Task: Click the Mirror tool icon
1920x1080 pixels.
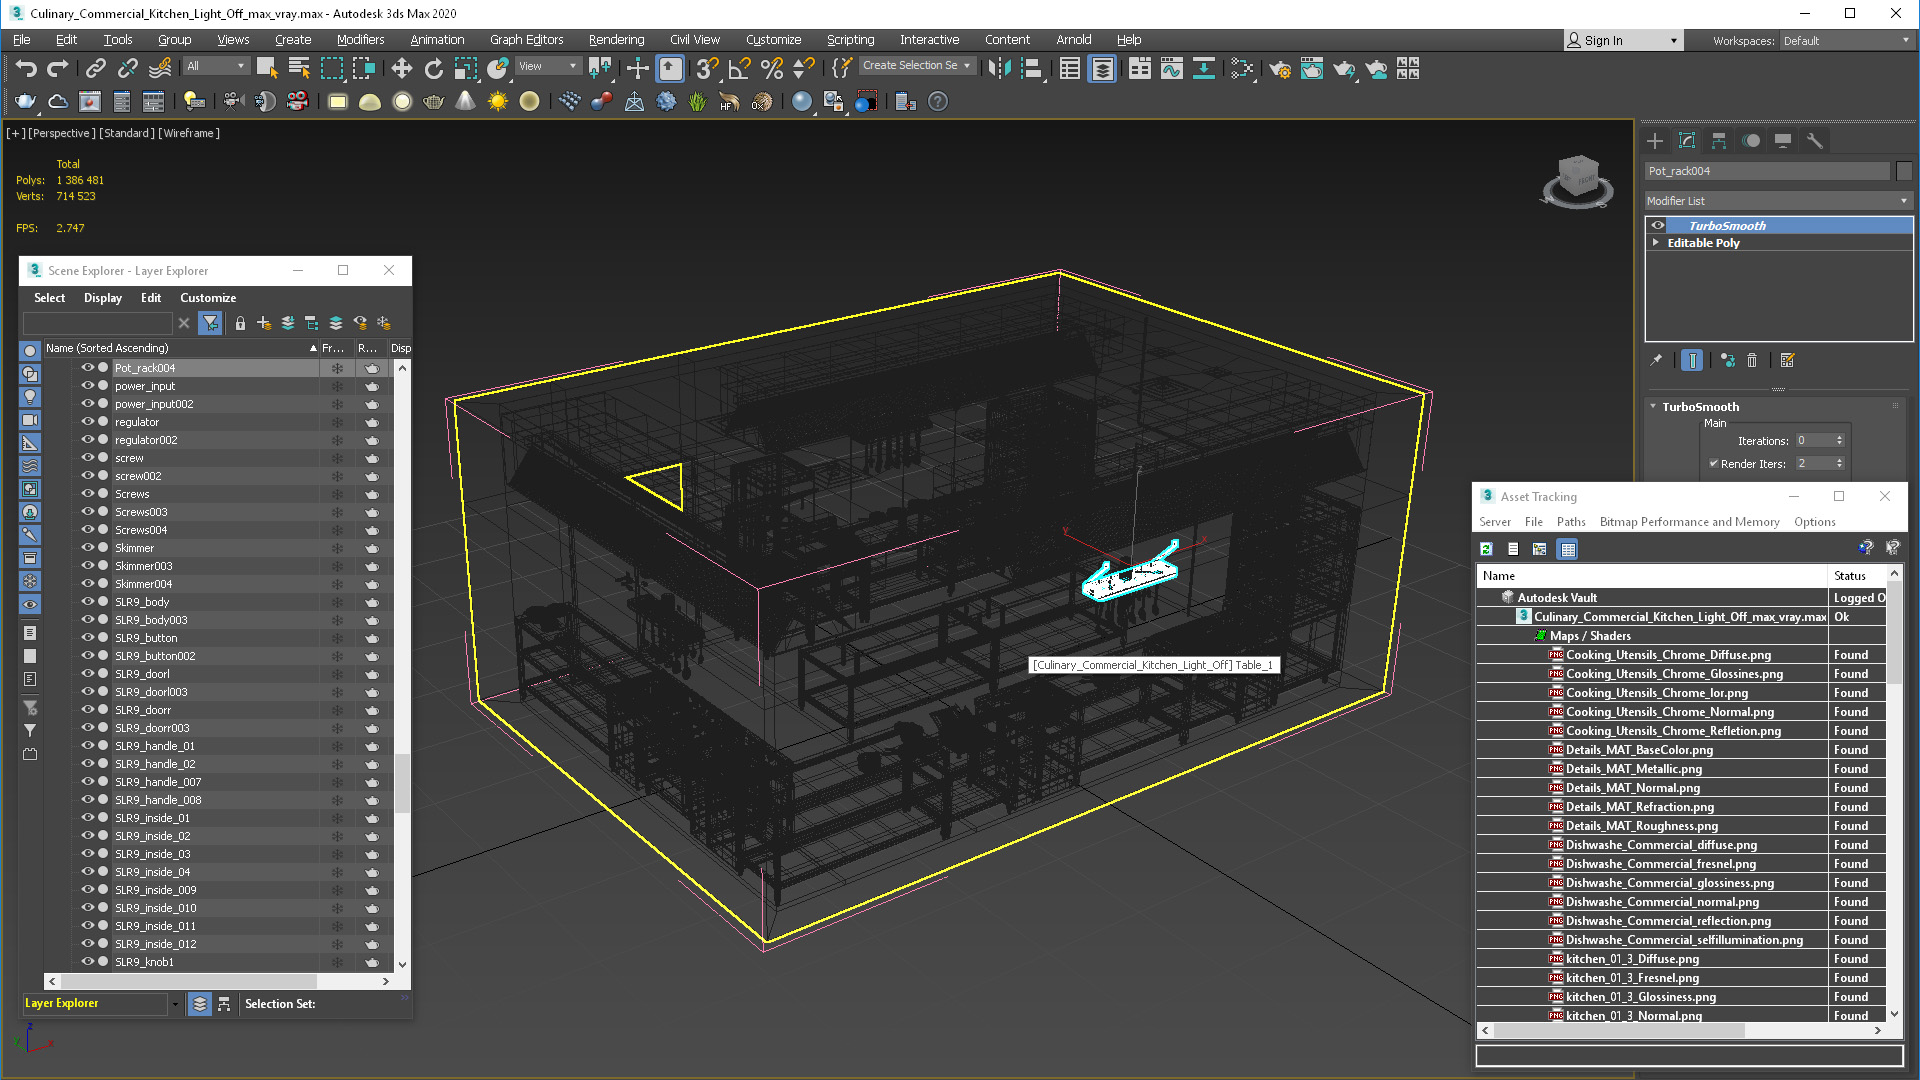Action: point(999,68)
